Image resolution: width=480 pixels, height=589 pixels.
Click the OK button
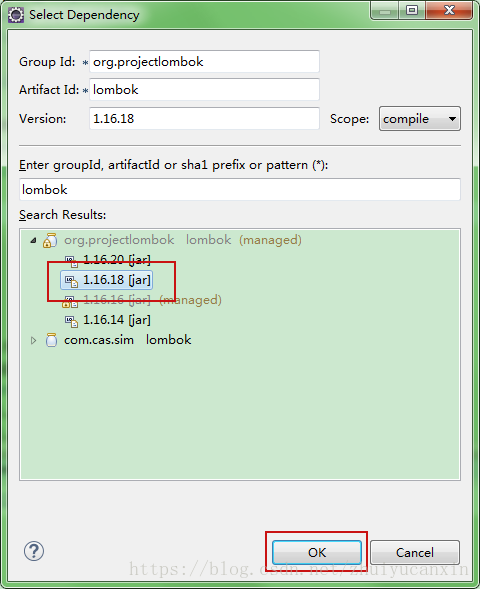(x=317, y=552)
